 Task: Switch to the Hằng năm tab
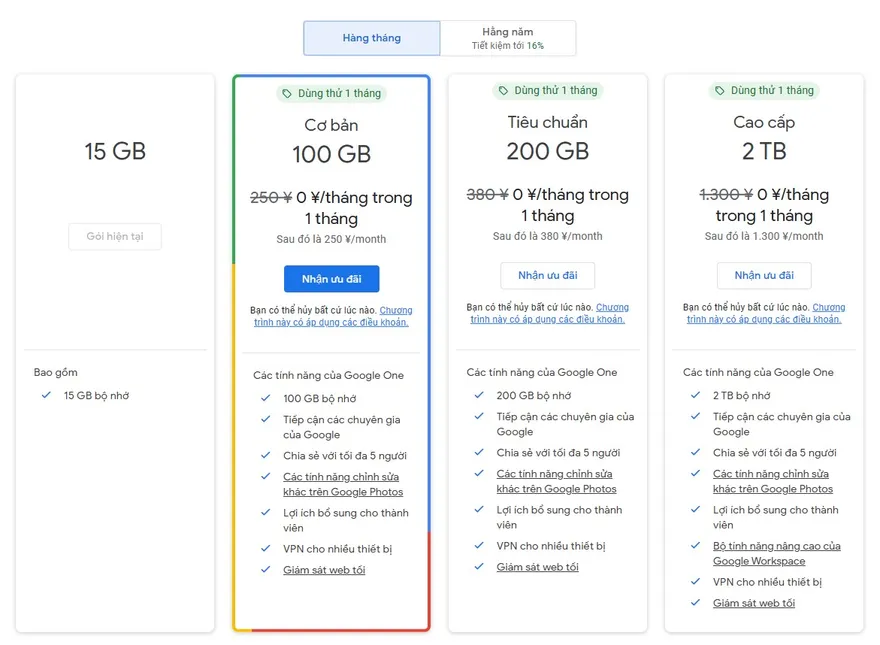(x=508, y=37)
